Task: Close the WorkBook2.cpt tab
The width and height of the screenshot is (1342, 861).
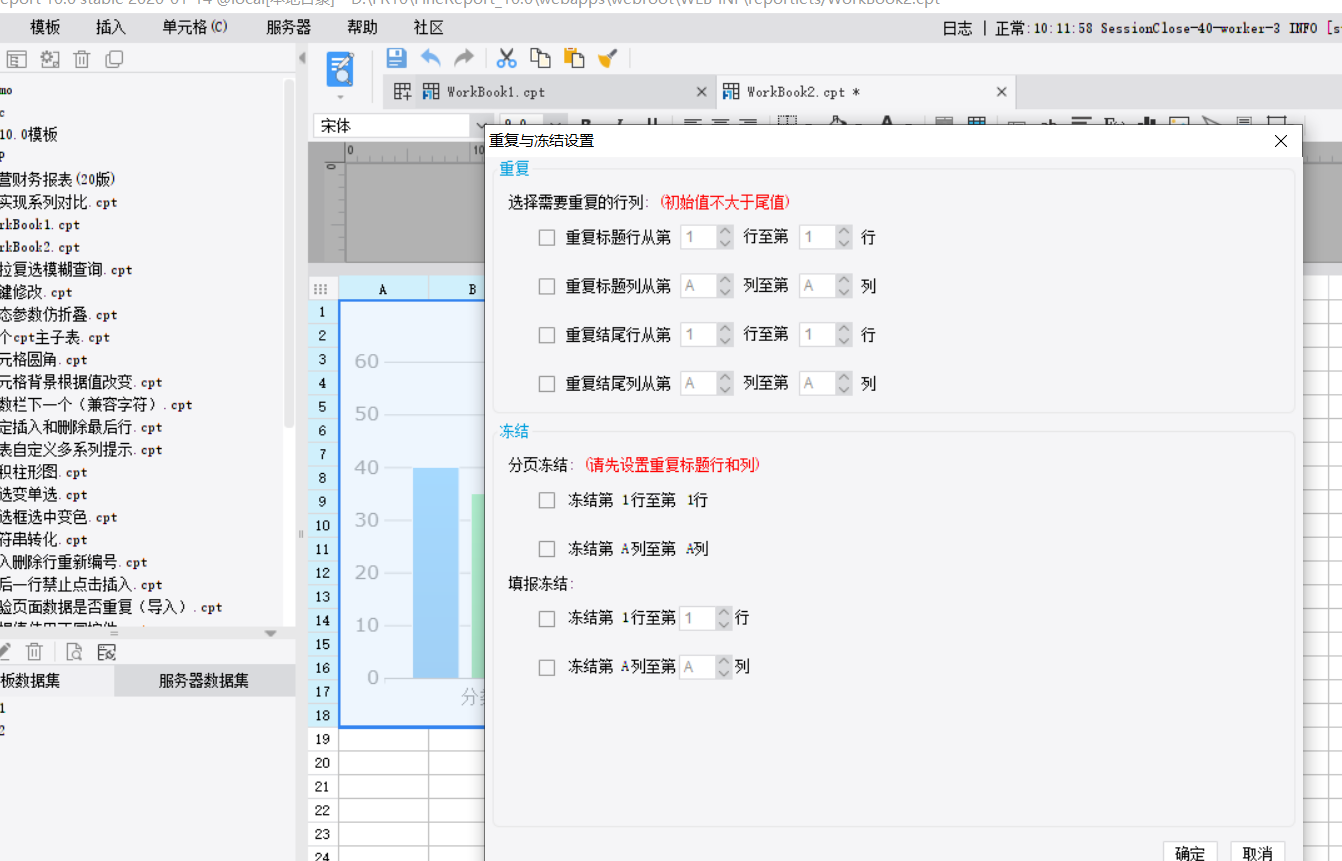Action: [x=1001, y=92]
